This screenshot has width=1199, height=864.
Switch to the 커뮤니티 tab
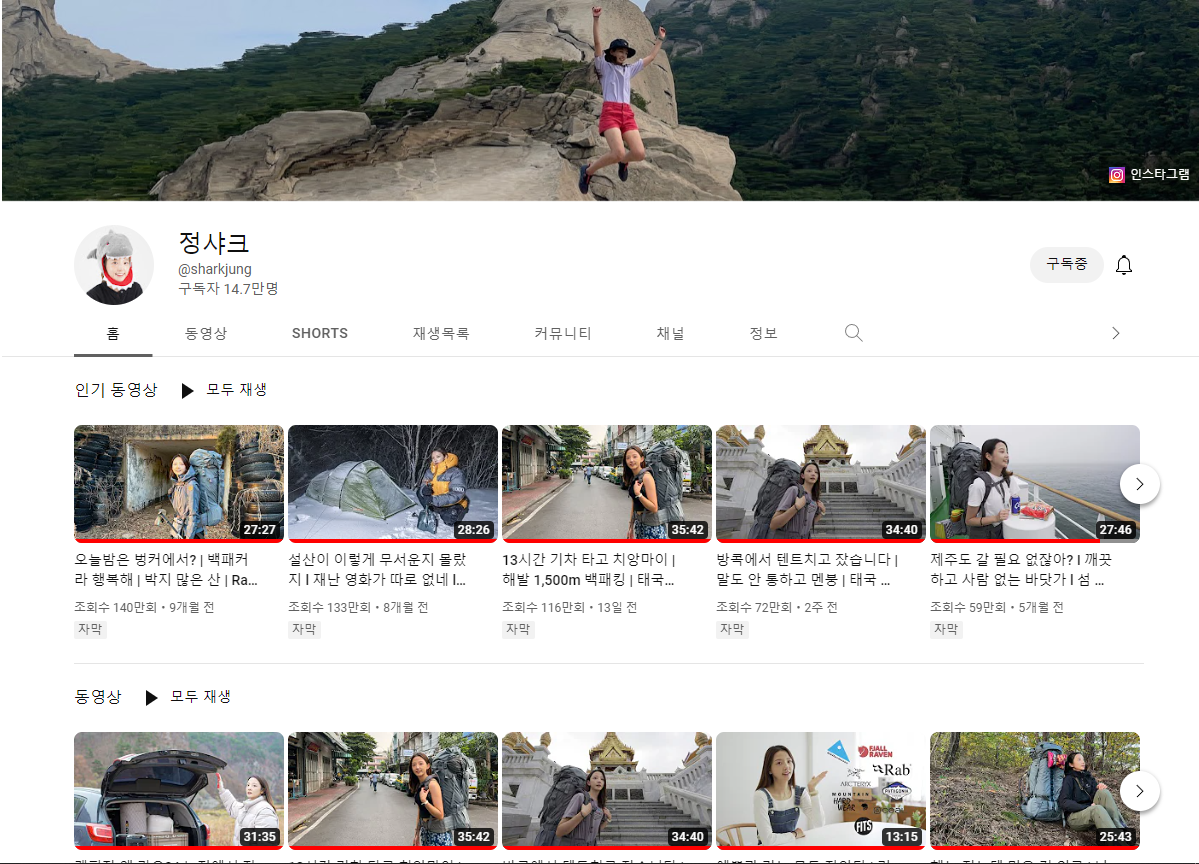563,333
